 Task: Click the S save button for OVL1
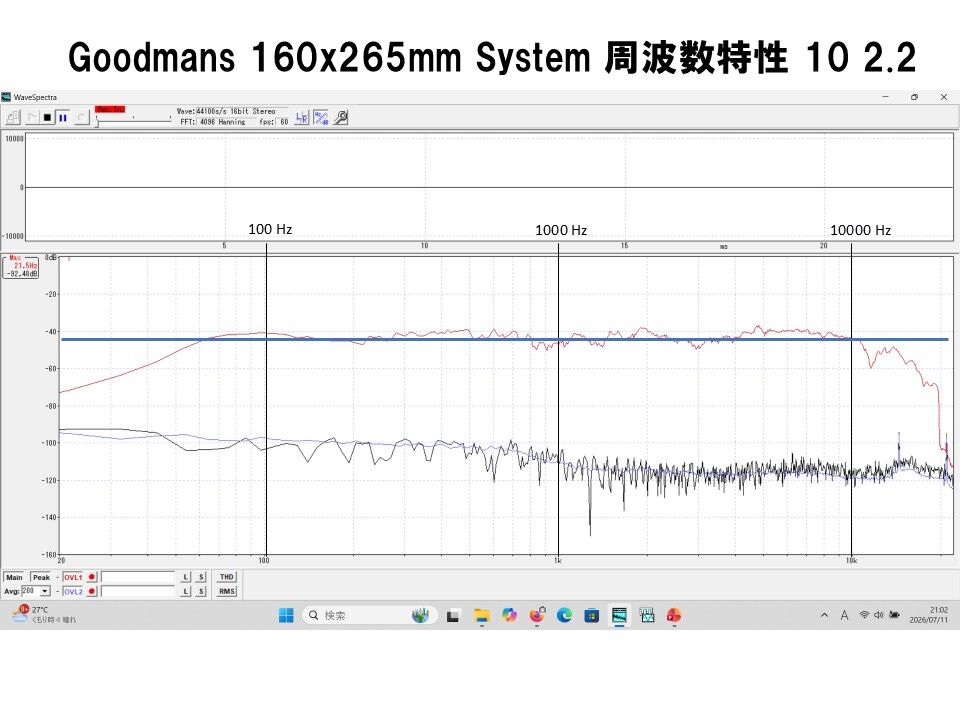[x=201, y=577]
